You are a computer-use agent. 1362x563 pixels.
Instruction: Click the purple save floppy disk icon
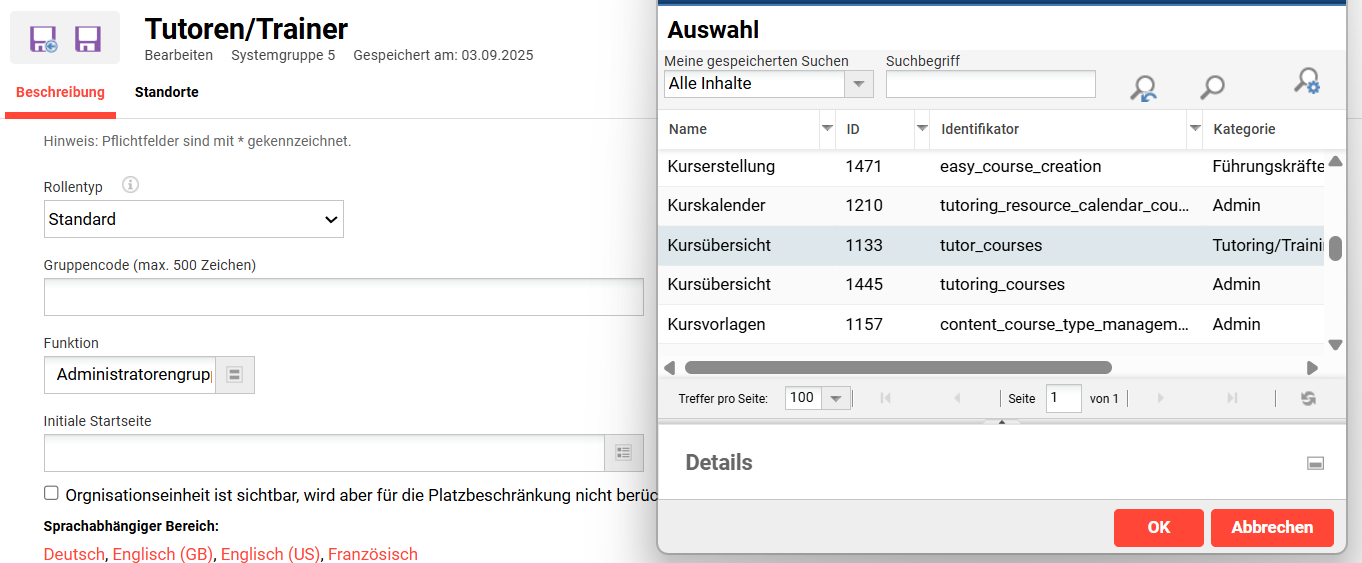pyautogui.click(x=88, y=39)
